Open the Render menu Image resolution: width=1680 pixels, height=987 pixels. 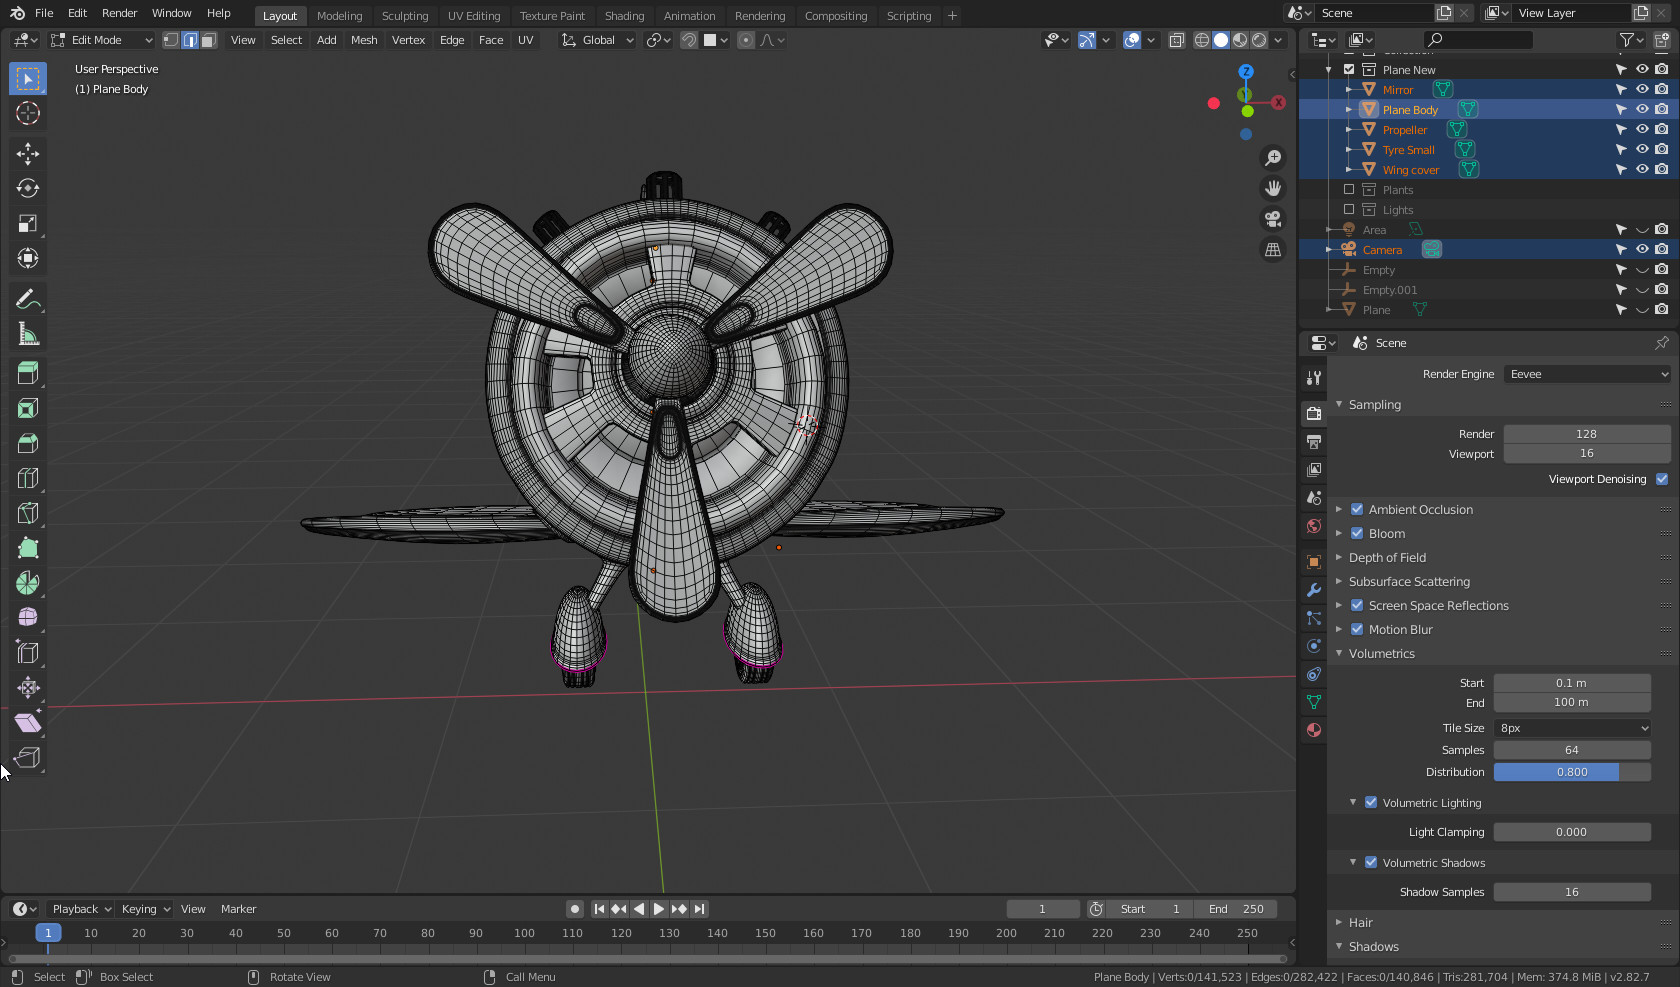point(119,13)
